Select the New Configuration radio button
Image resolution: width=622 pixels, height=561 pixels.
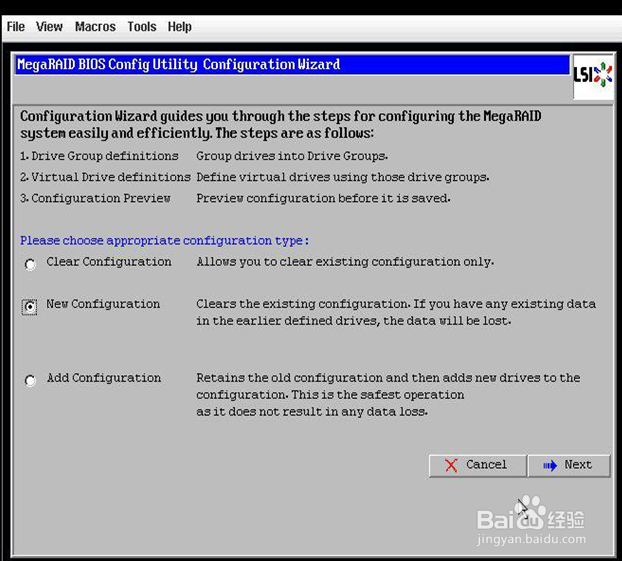(x=30, y=307)
